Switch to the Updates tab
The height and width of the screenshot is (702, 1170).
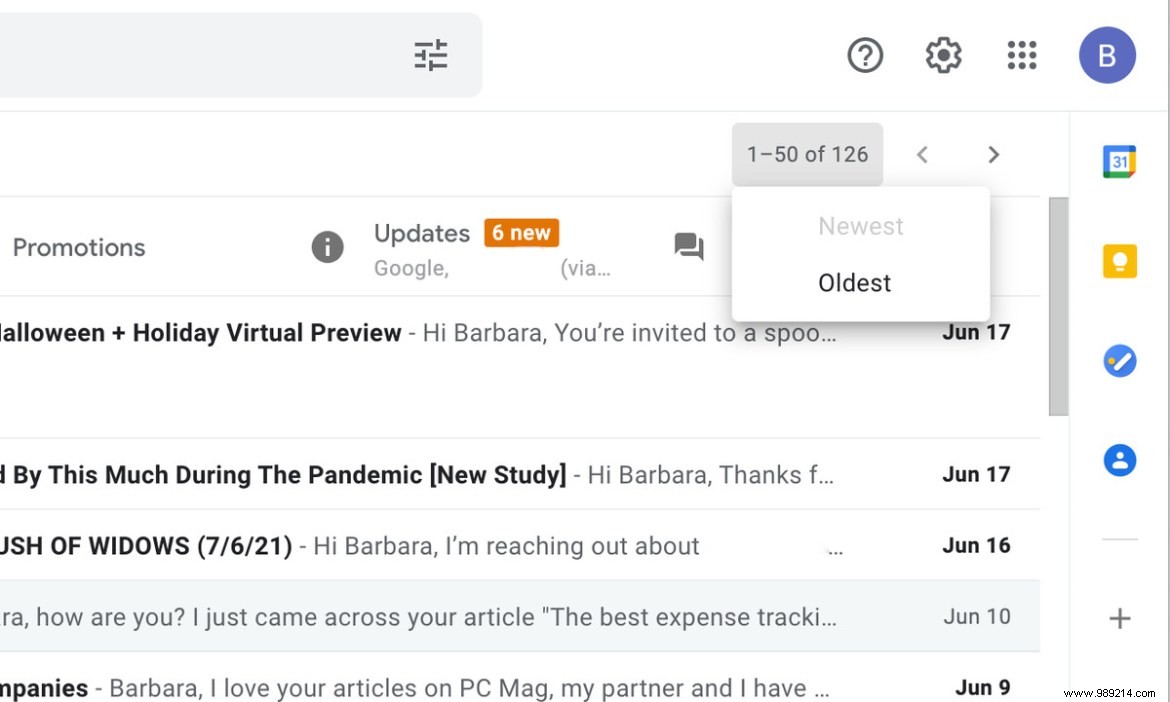421,232
